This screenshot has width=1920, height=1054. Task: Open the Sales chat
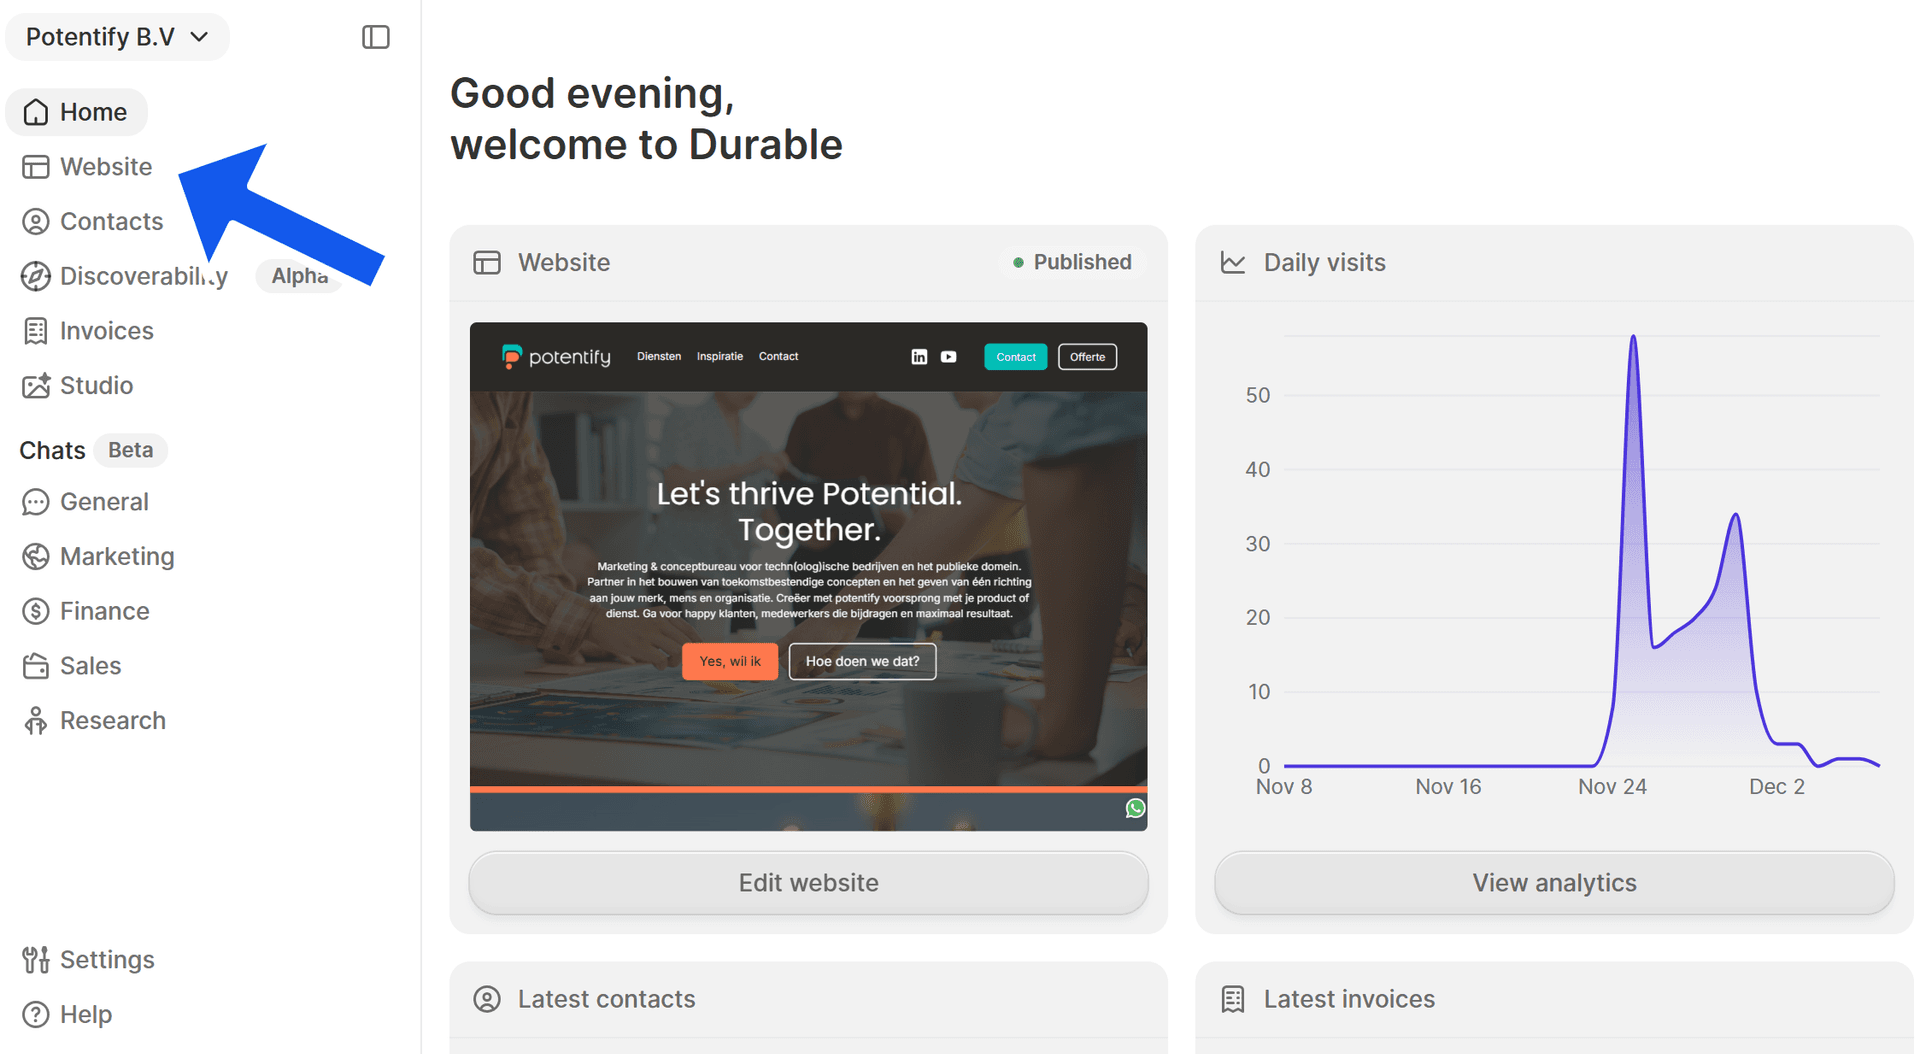(72, 666)
